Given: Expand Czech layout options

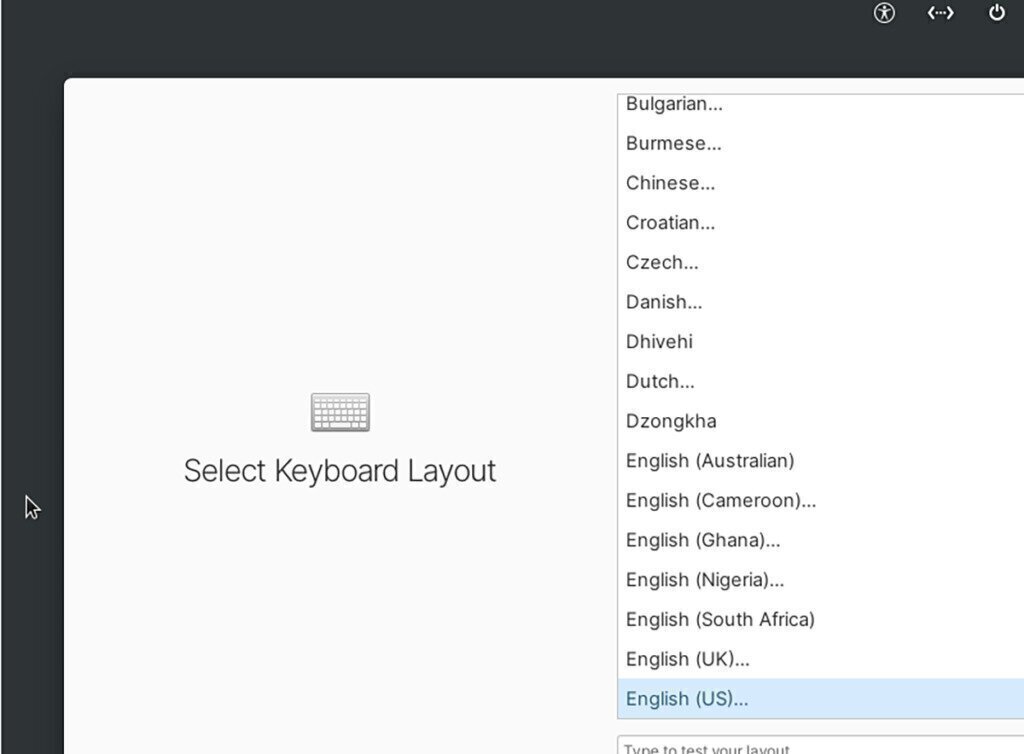Looking at the screenshot, I should click(x=662, y=262).
